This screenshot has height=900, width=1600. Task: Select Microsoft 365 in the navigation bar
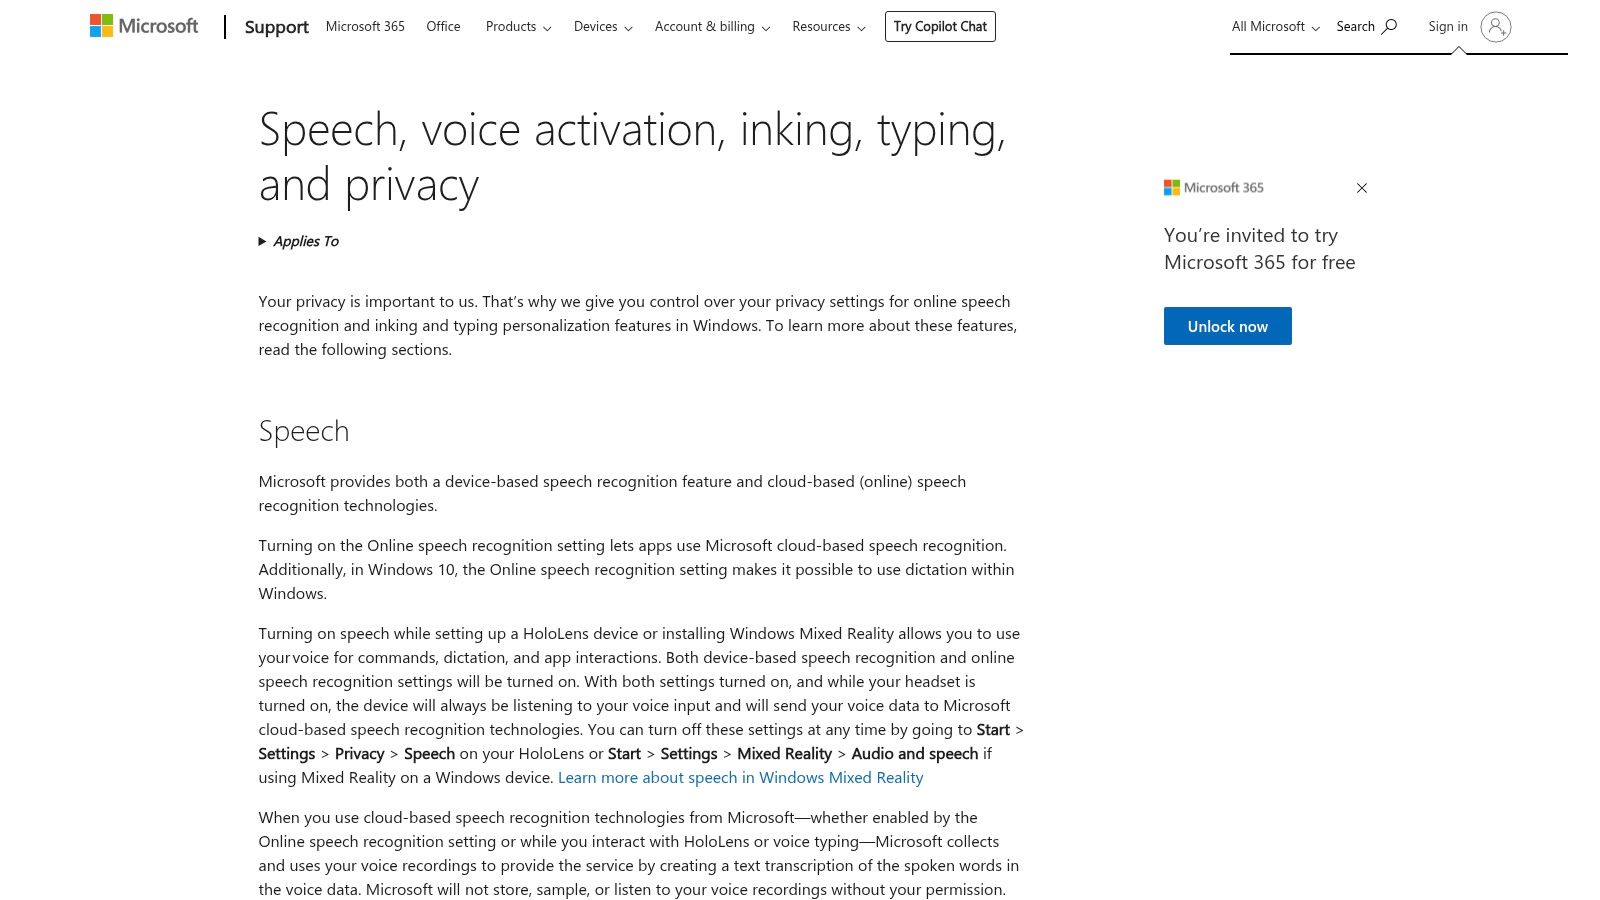365,26
